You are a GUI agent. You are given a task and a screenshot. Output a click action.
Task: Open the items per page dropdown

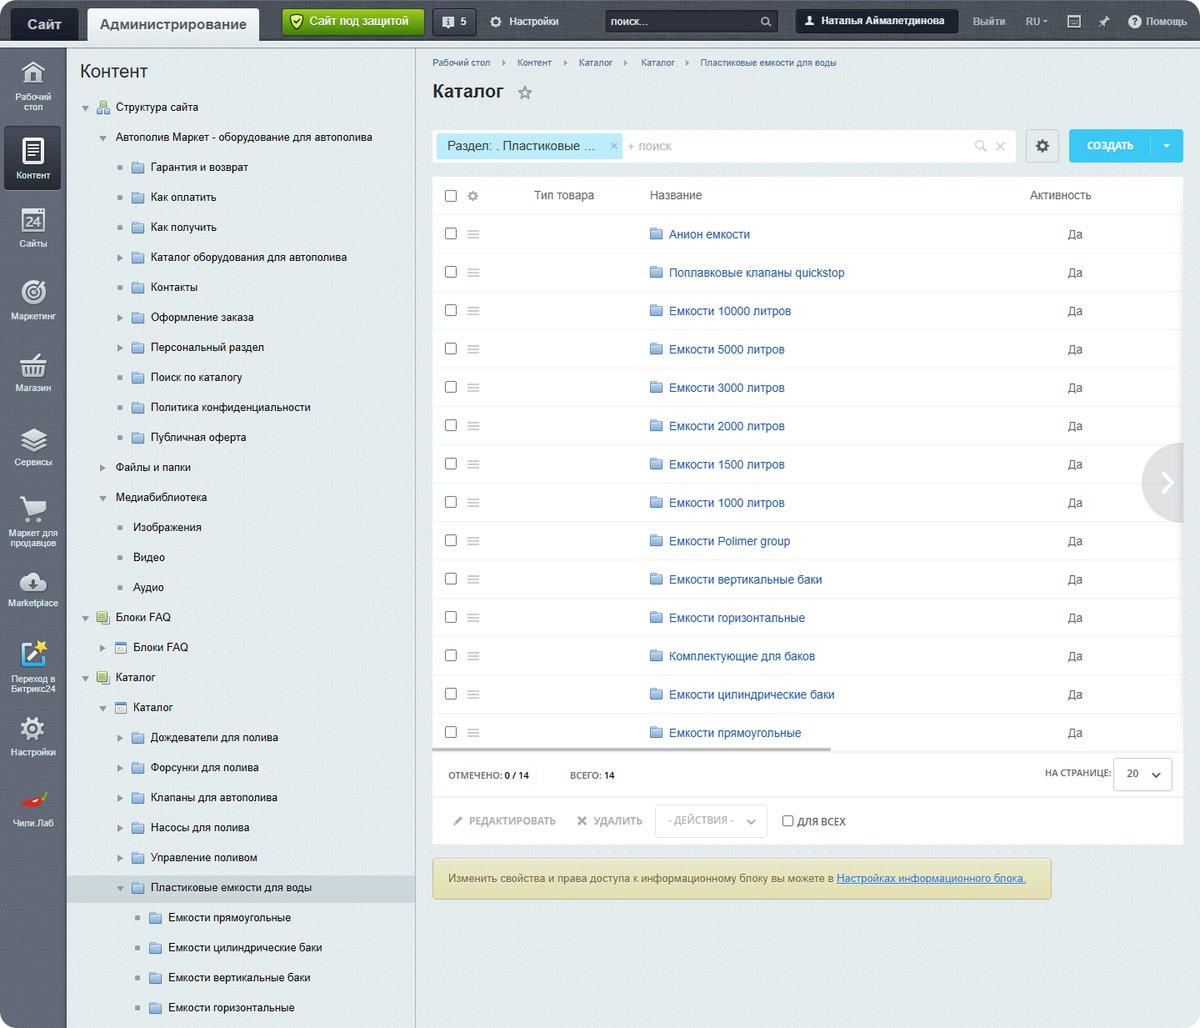(1143, 774)
